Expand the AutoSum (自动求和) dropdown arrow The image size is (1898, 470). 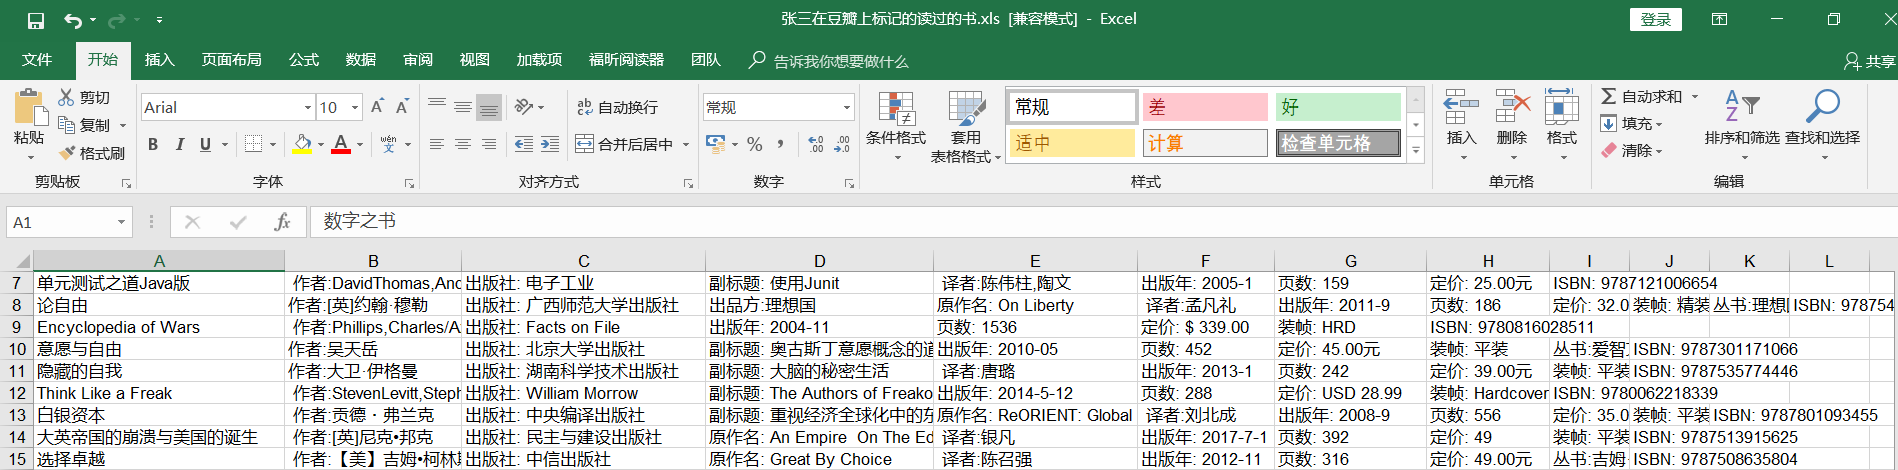[x=1695, y=96]
